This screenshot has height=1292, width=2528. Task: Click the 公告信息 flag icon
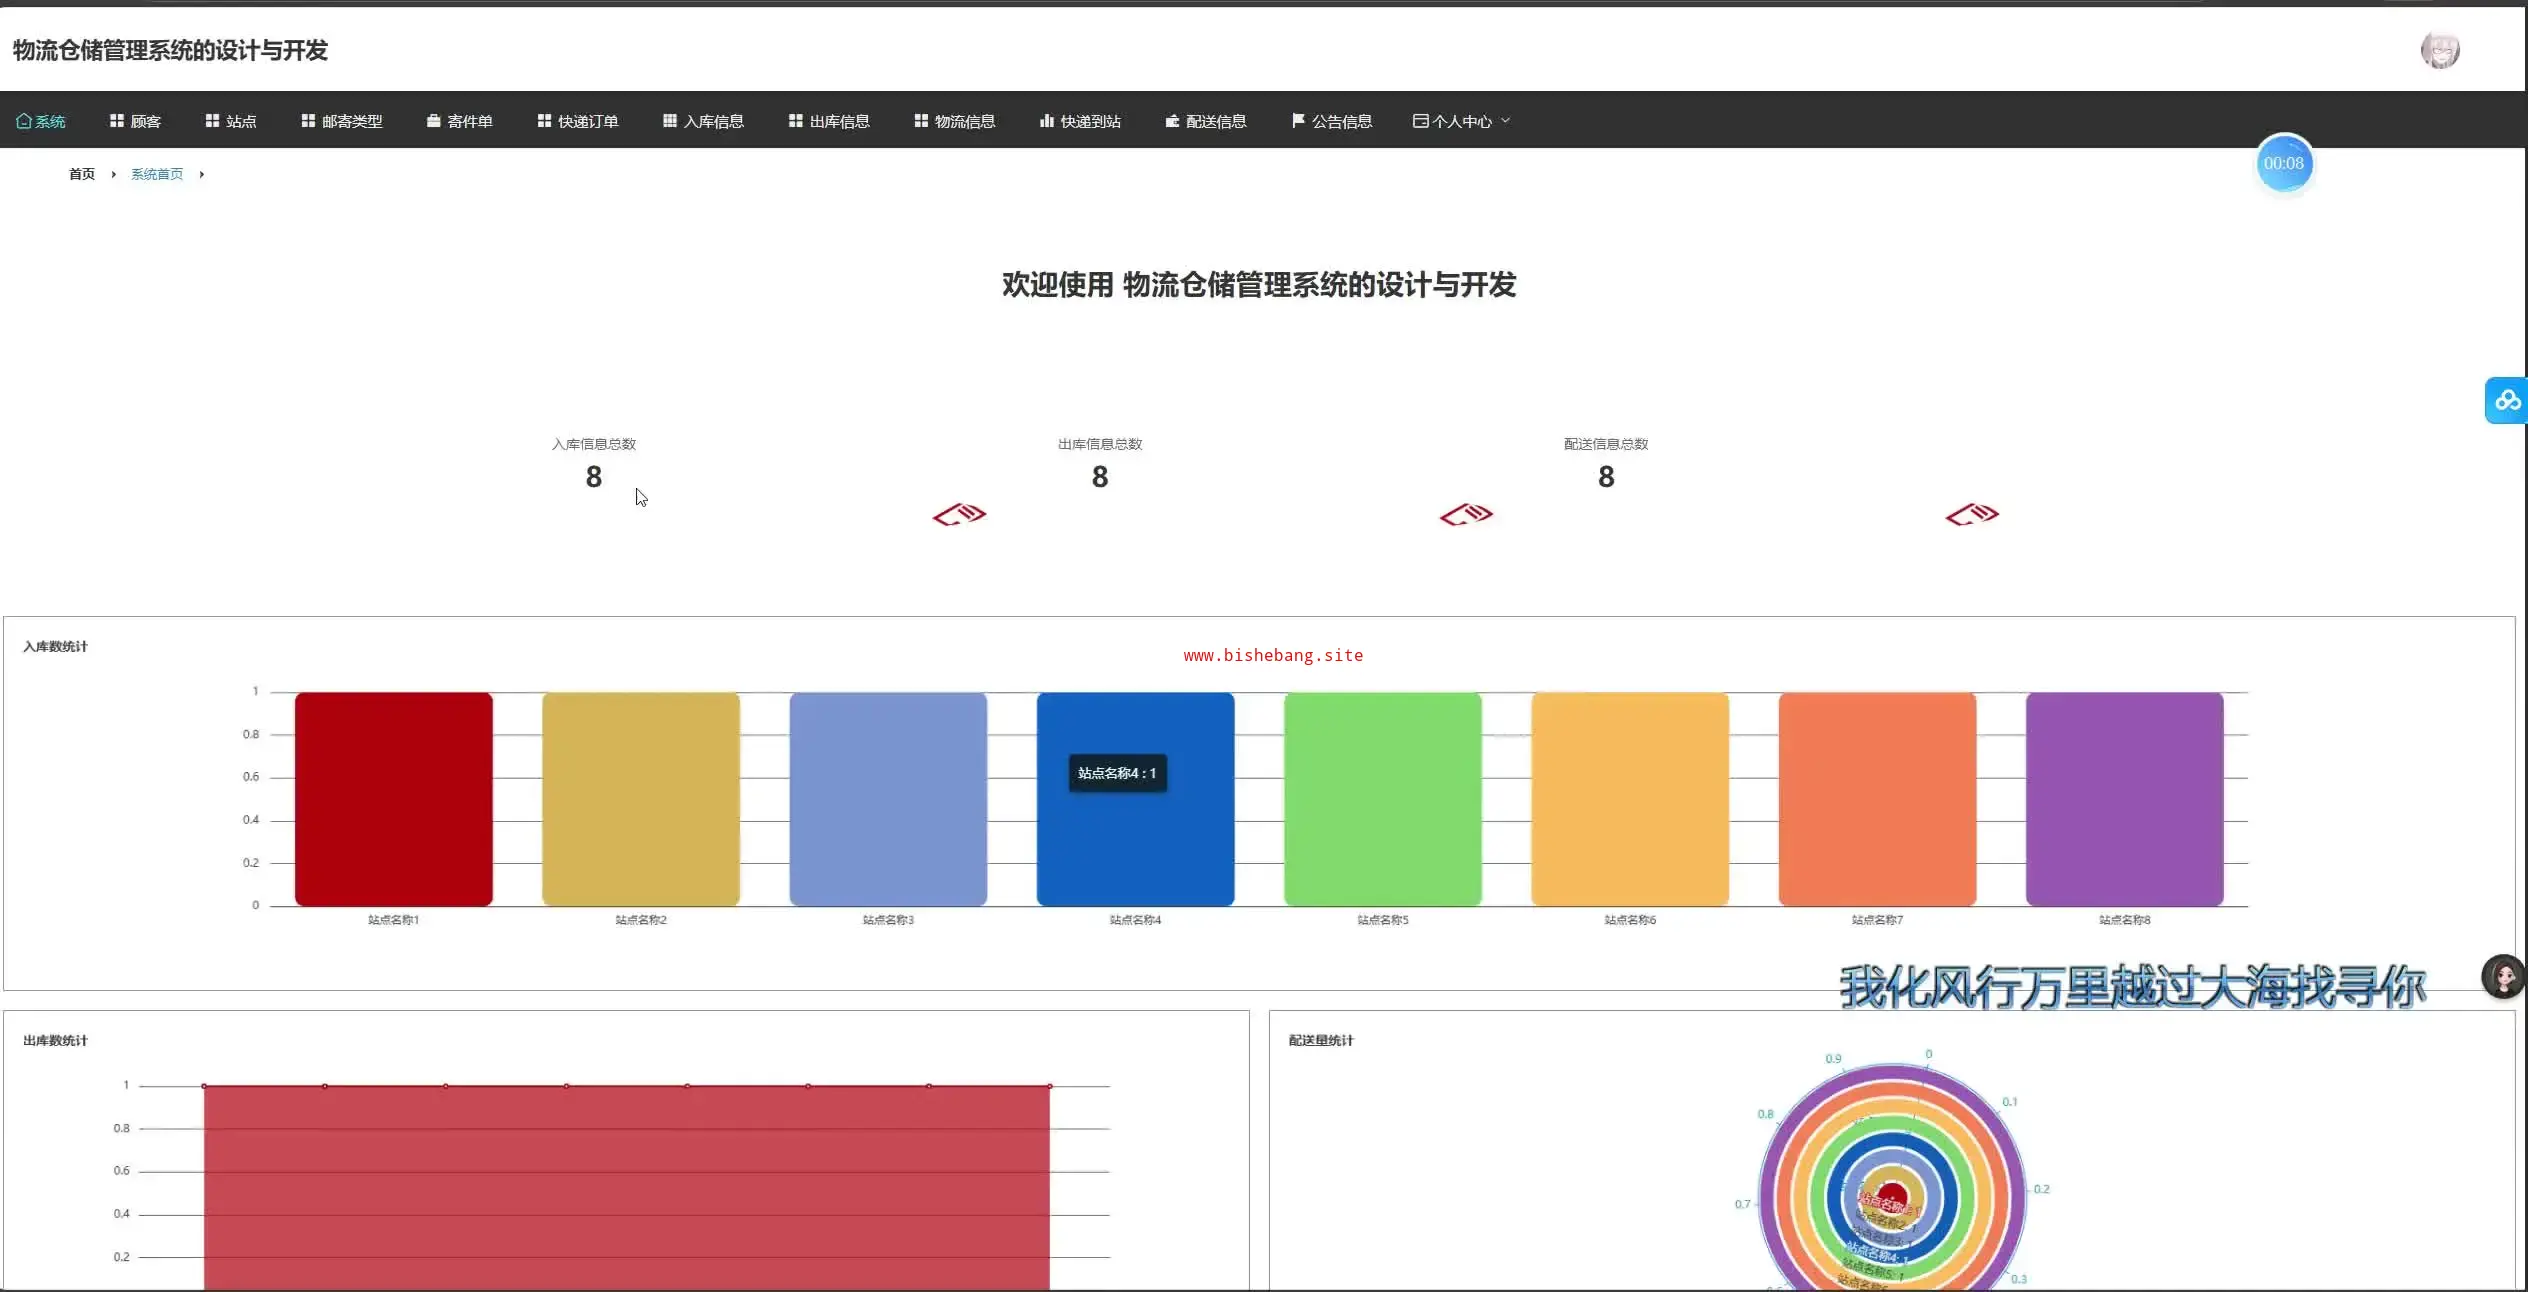click(x=1297, y=121)
